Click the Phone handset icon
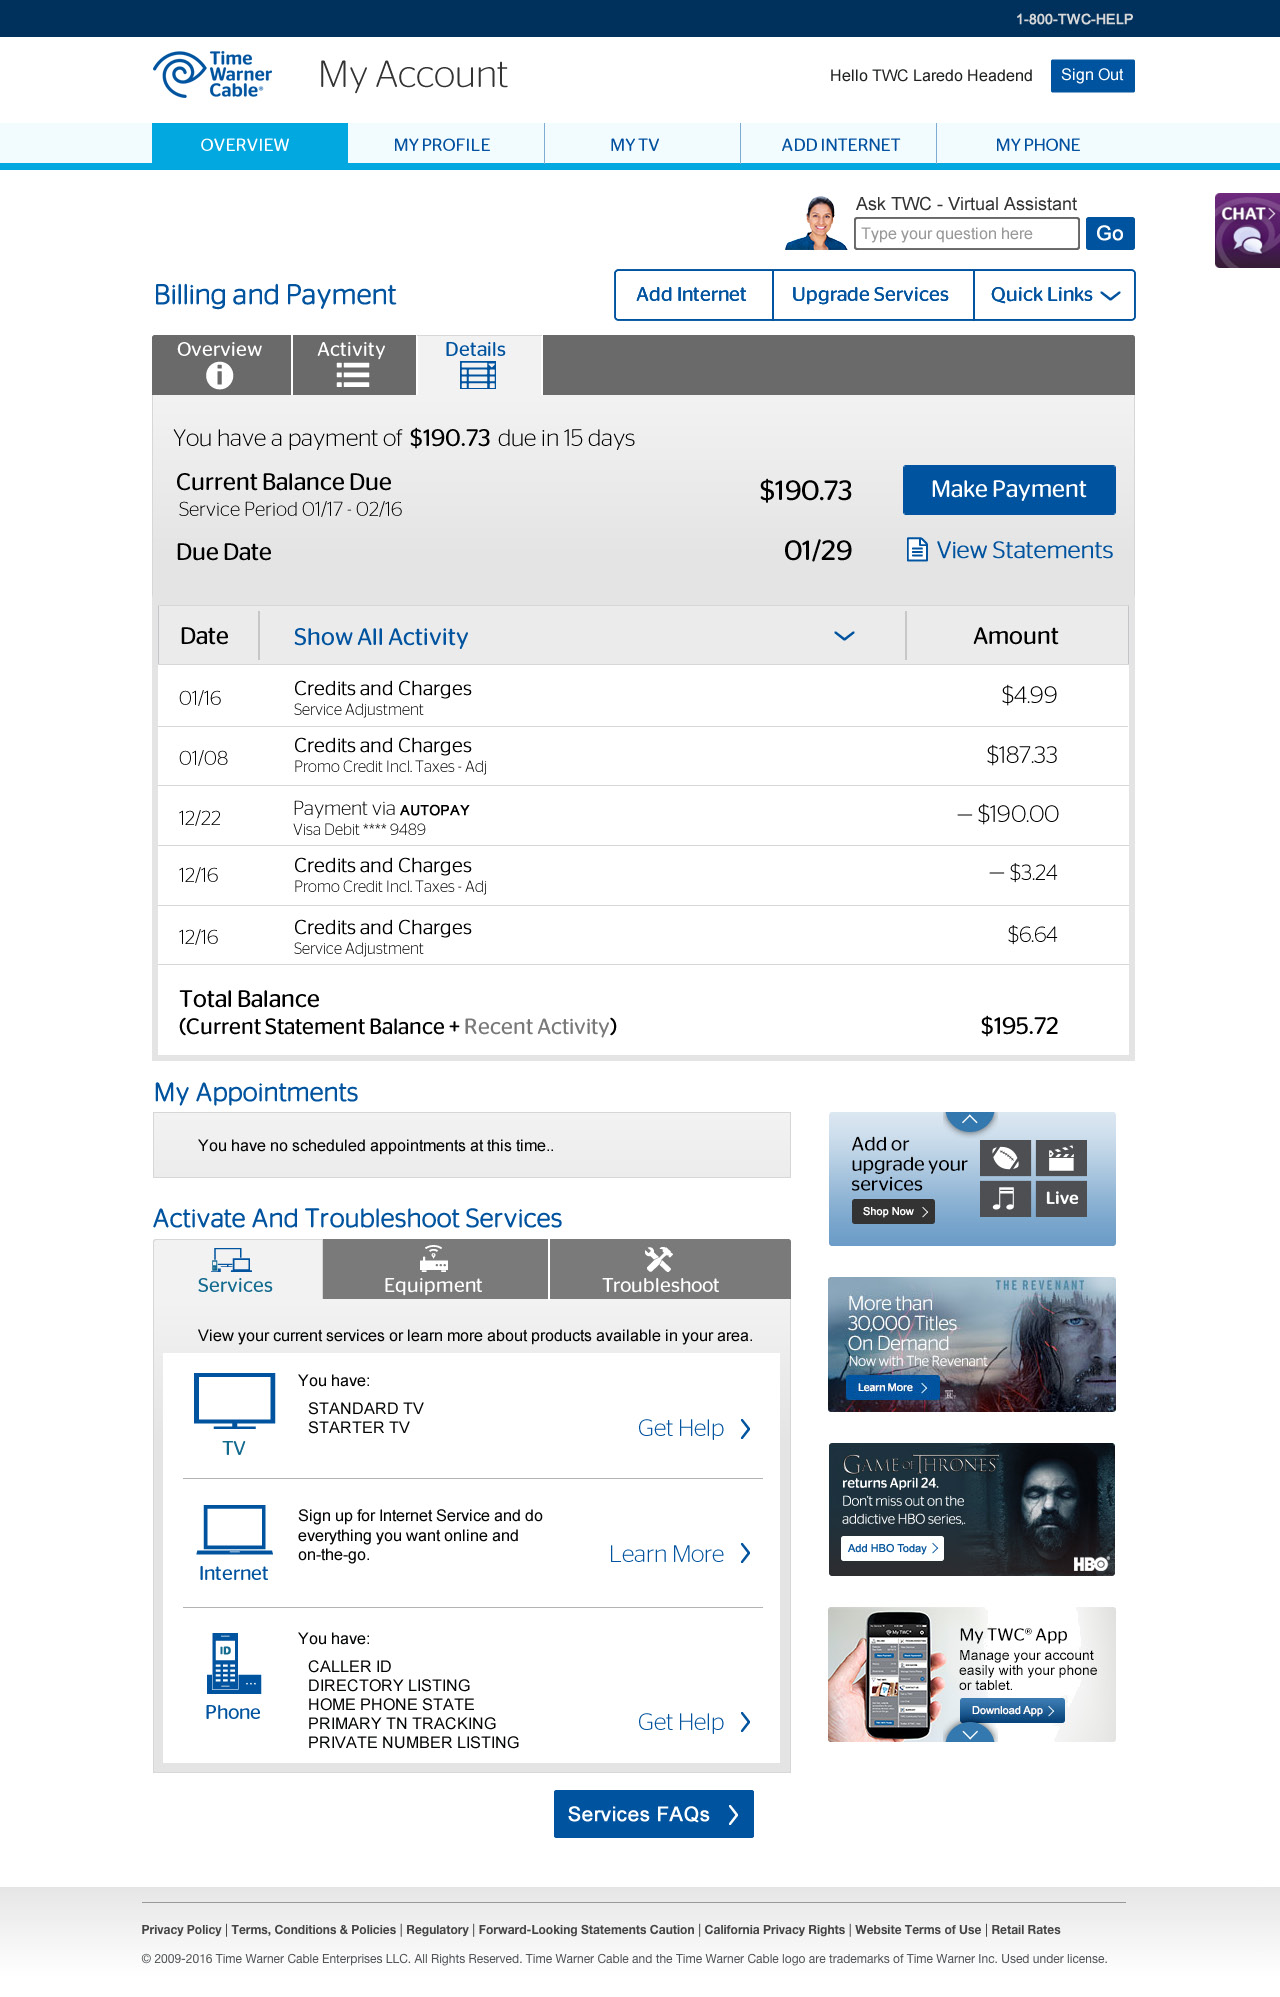This screenshot has width=1280, height=1997. [234, 1663]
